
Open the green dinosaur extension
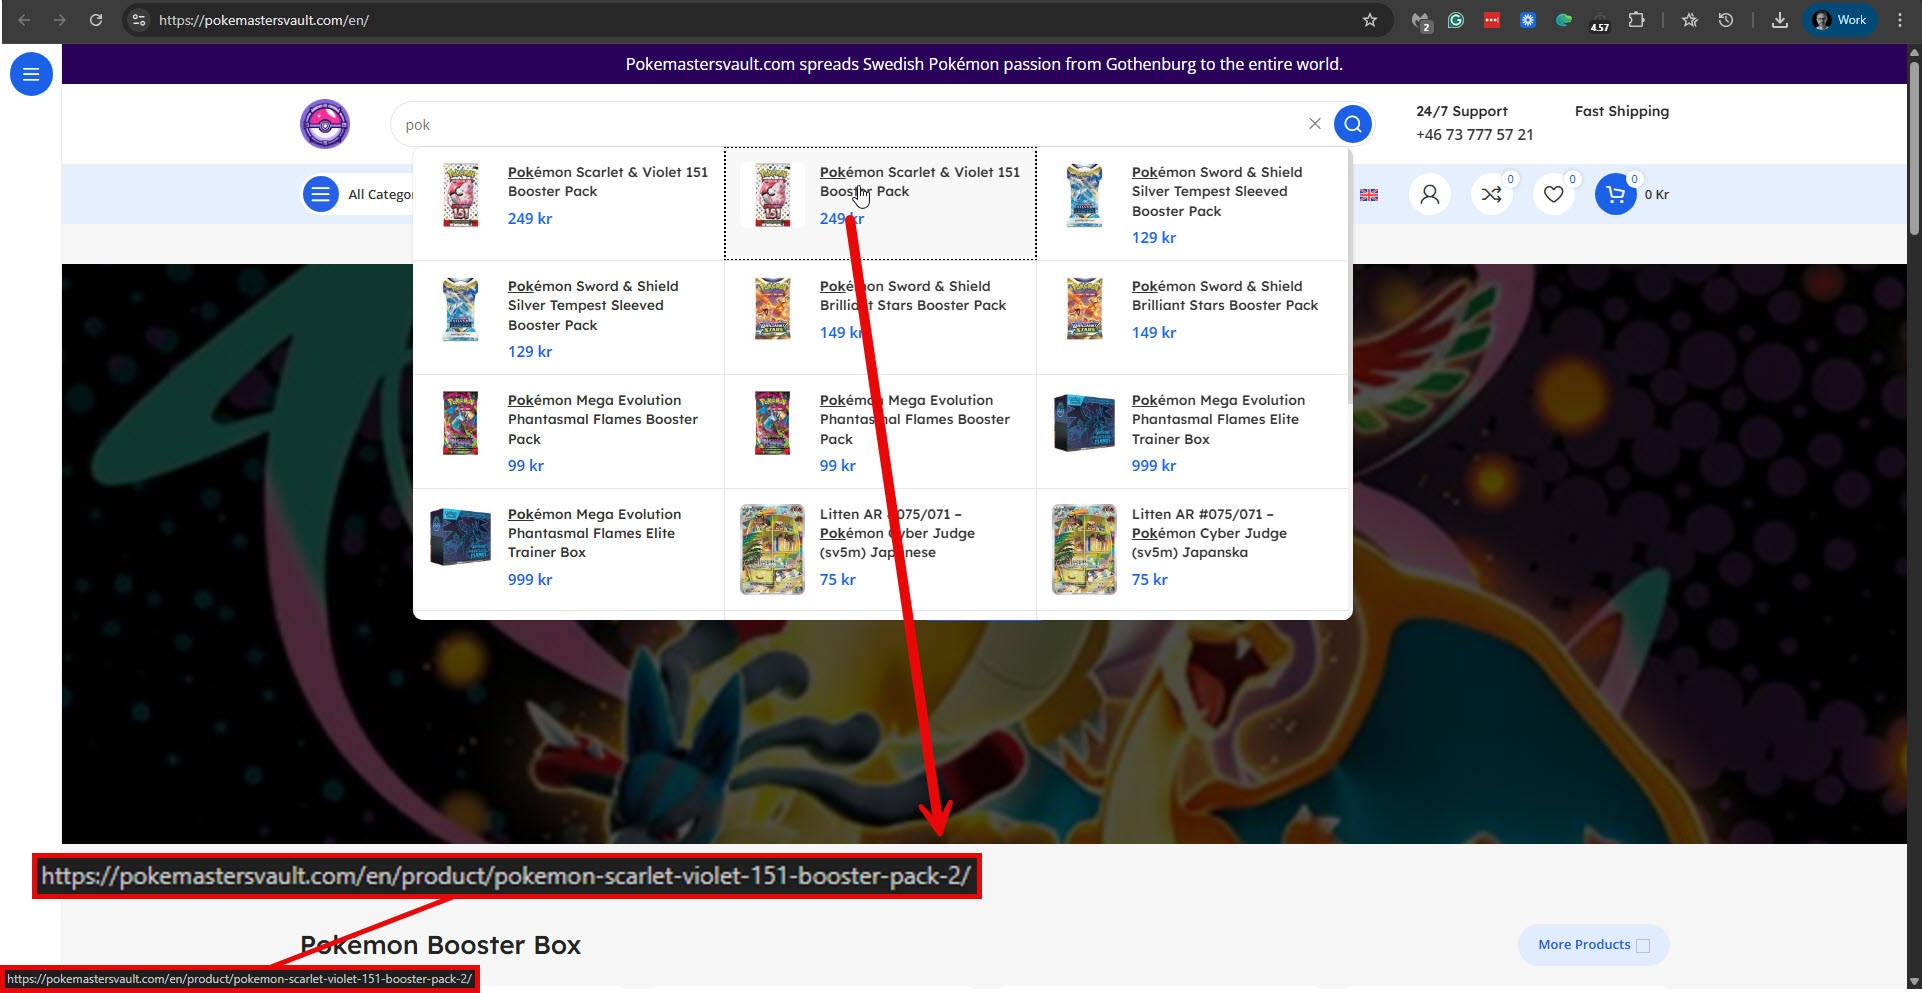[x=1564, y=20]
